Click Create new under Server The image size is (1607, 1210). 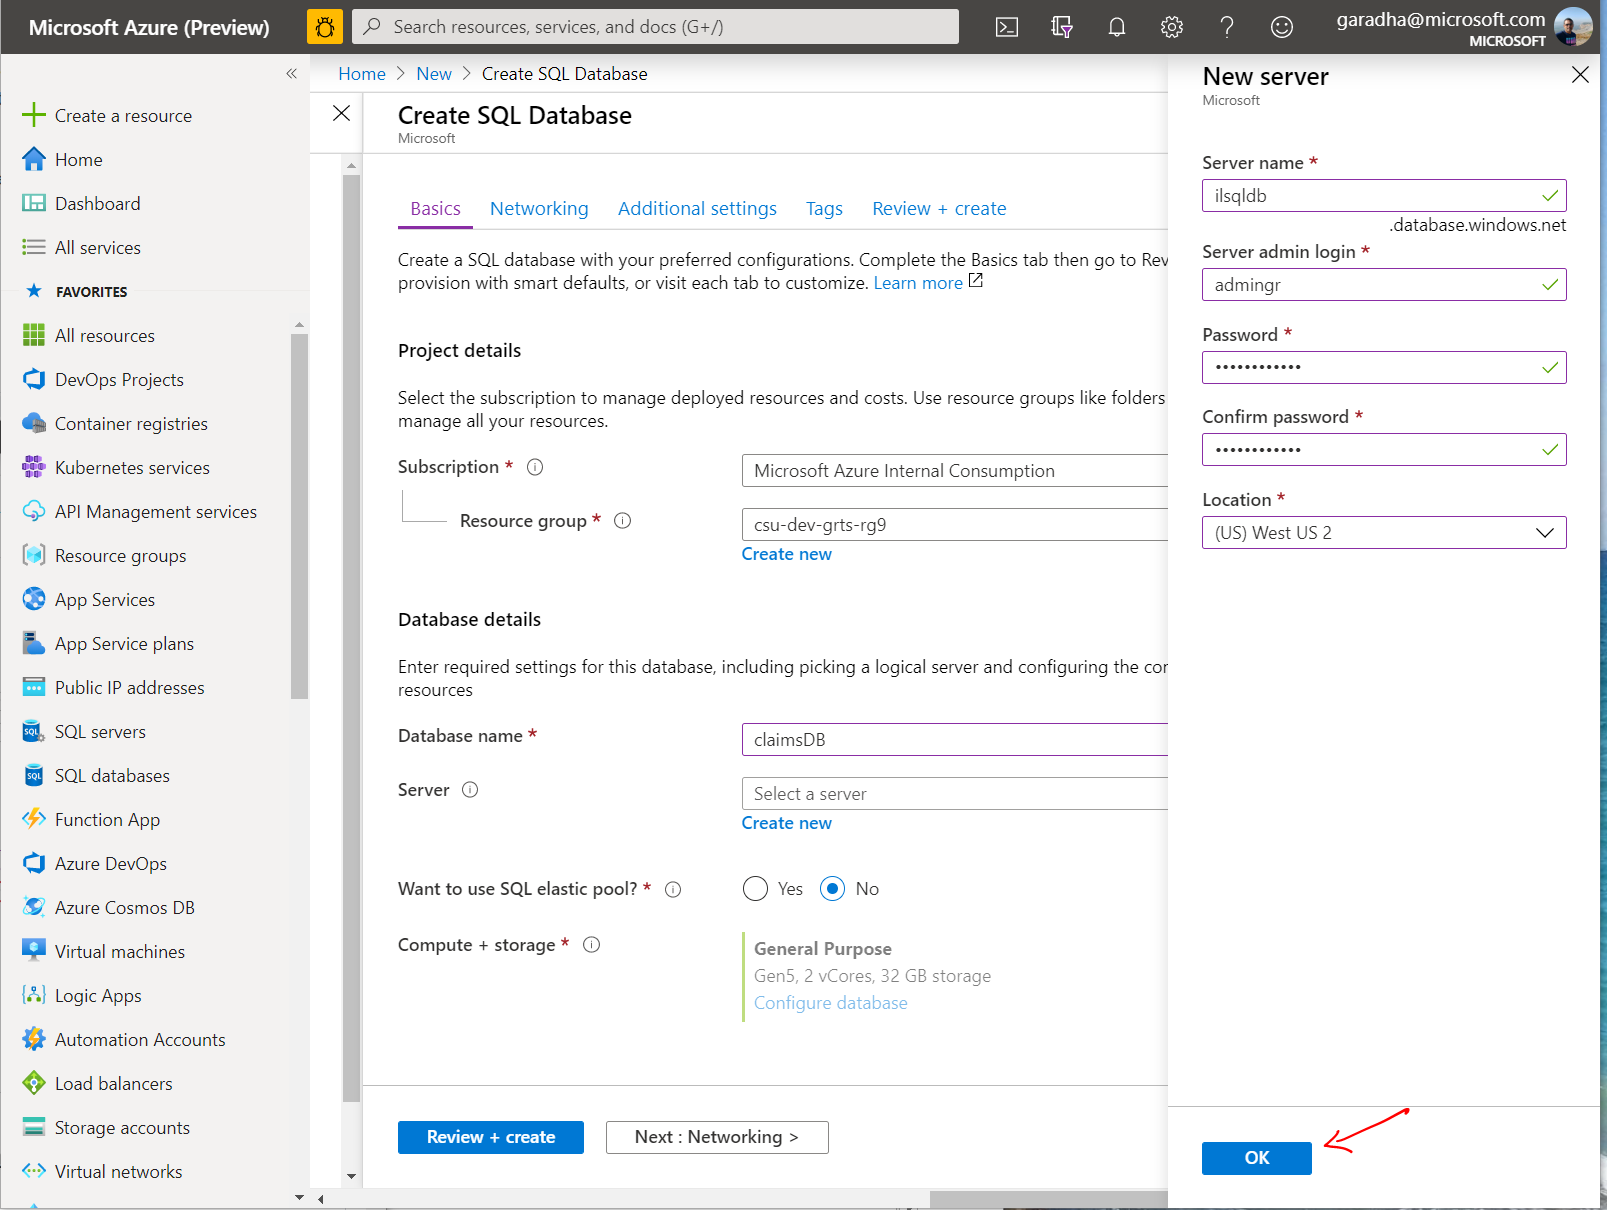[786, 823]
